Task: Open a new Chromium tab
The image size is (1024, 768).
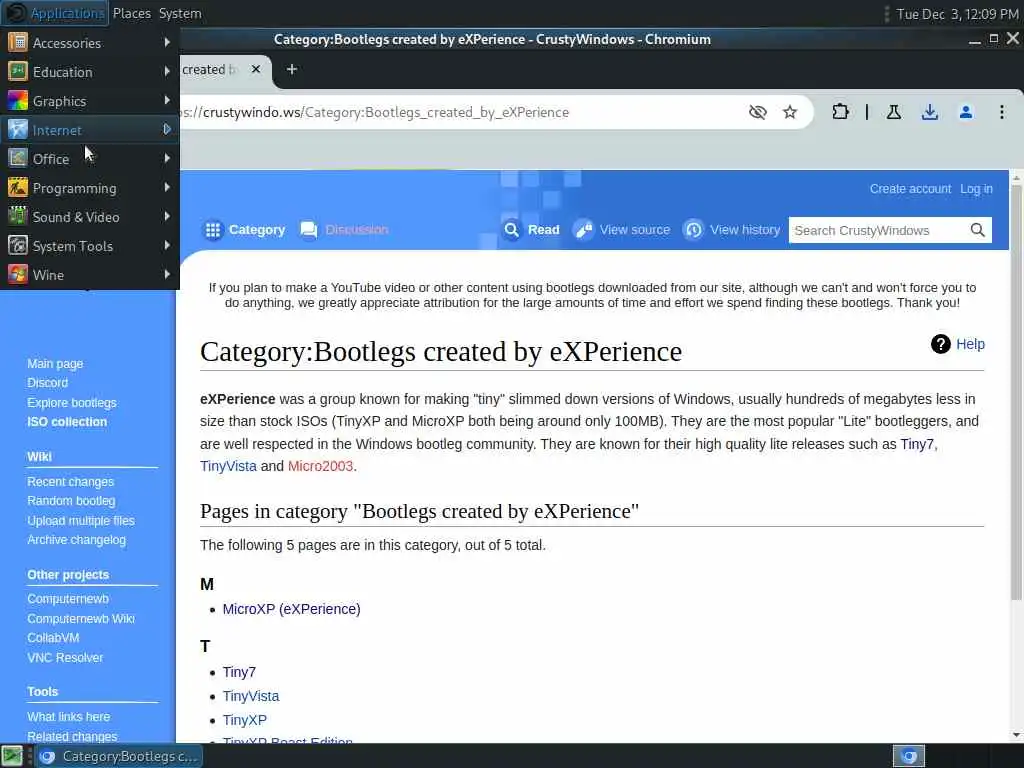Action: click(x=292, y=69)
